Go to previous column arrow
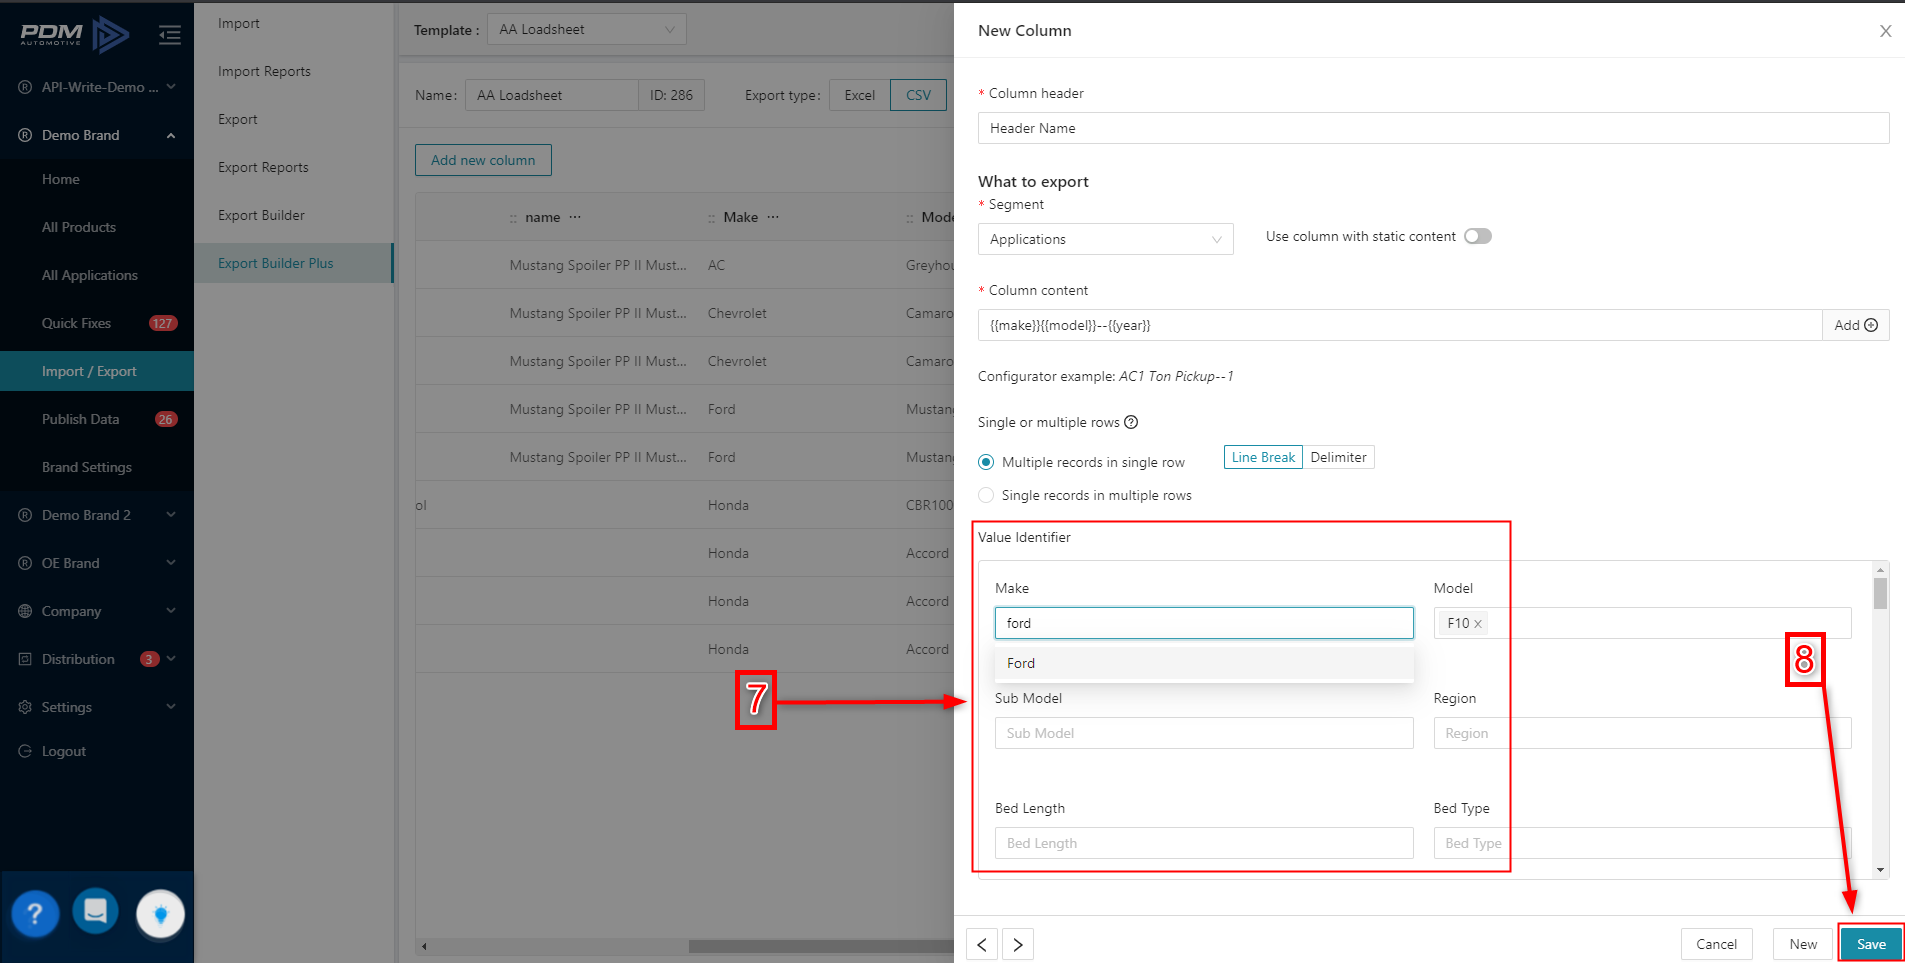Viewport: 1905px width, 963px height. (x=982, y=944)
